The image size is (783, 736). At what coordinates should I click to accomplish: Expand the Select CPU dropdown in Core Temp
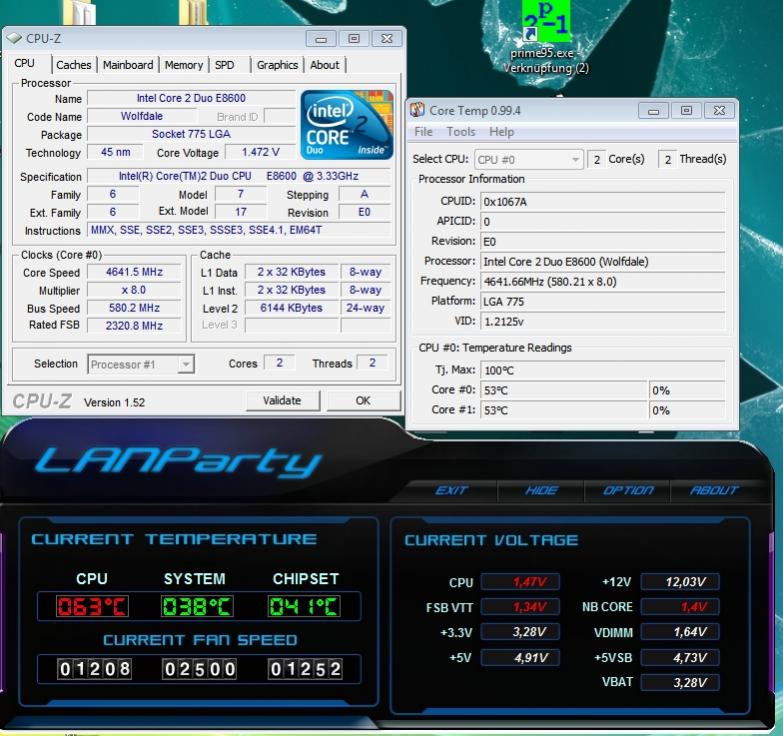[576, 160]
